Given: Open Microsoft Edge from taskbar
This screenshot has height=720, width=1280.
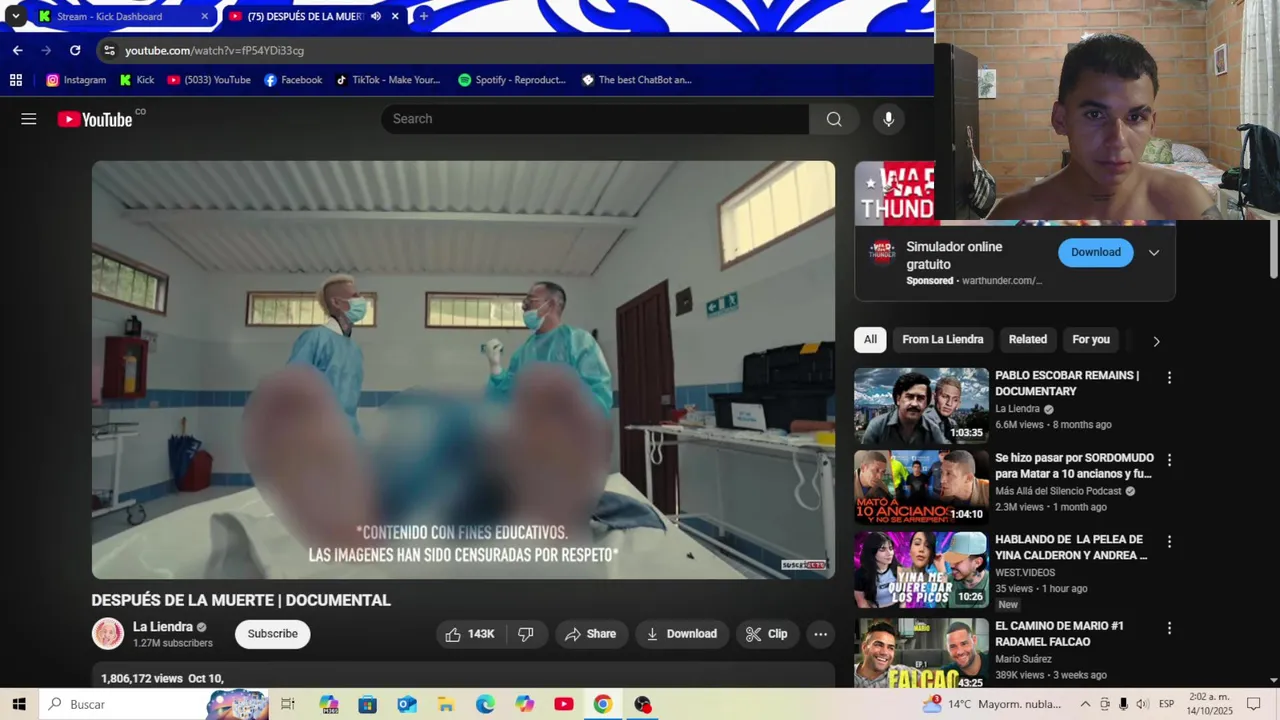Looking at the screenshot, I should coord(485,704).
